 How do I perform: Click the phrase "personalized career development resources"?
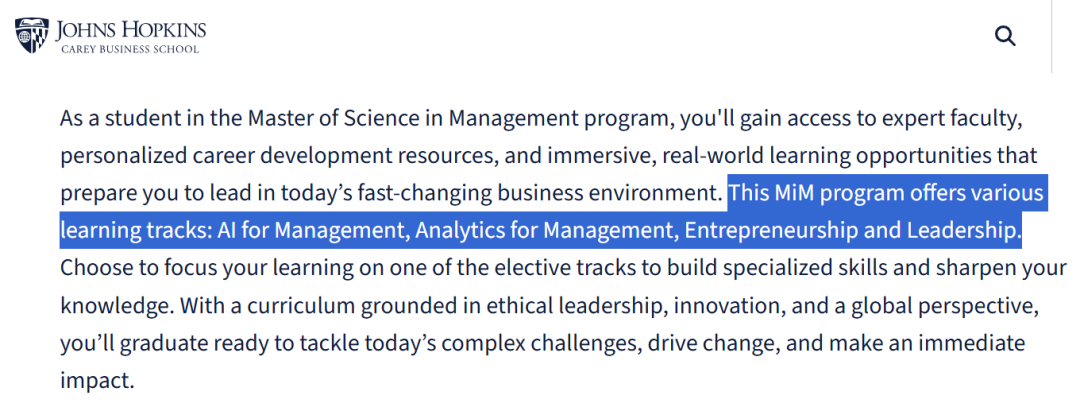(x=278, y=157)
